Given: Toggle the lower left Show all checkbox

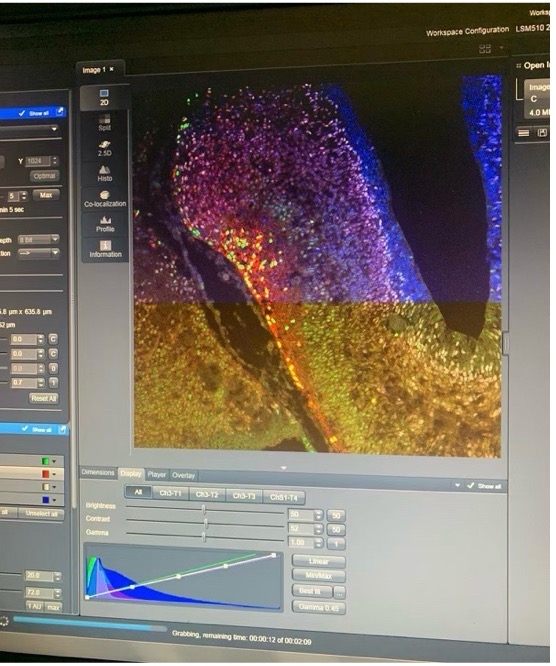Looking at the screenshot, I should (25, 429).
